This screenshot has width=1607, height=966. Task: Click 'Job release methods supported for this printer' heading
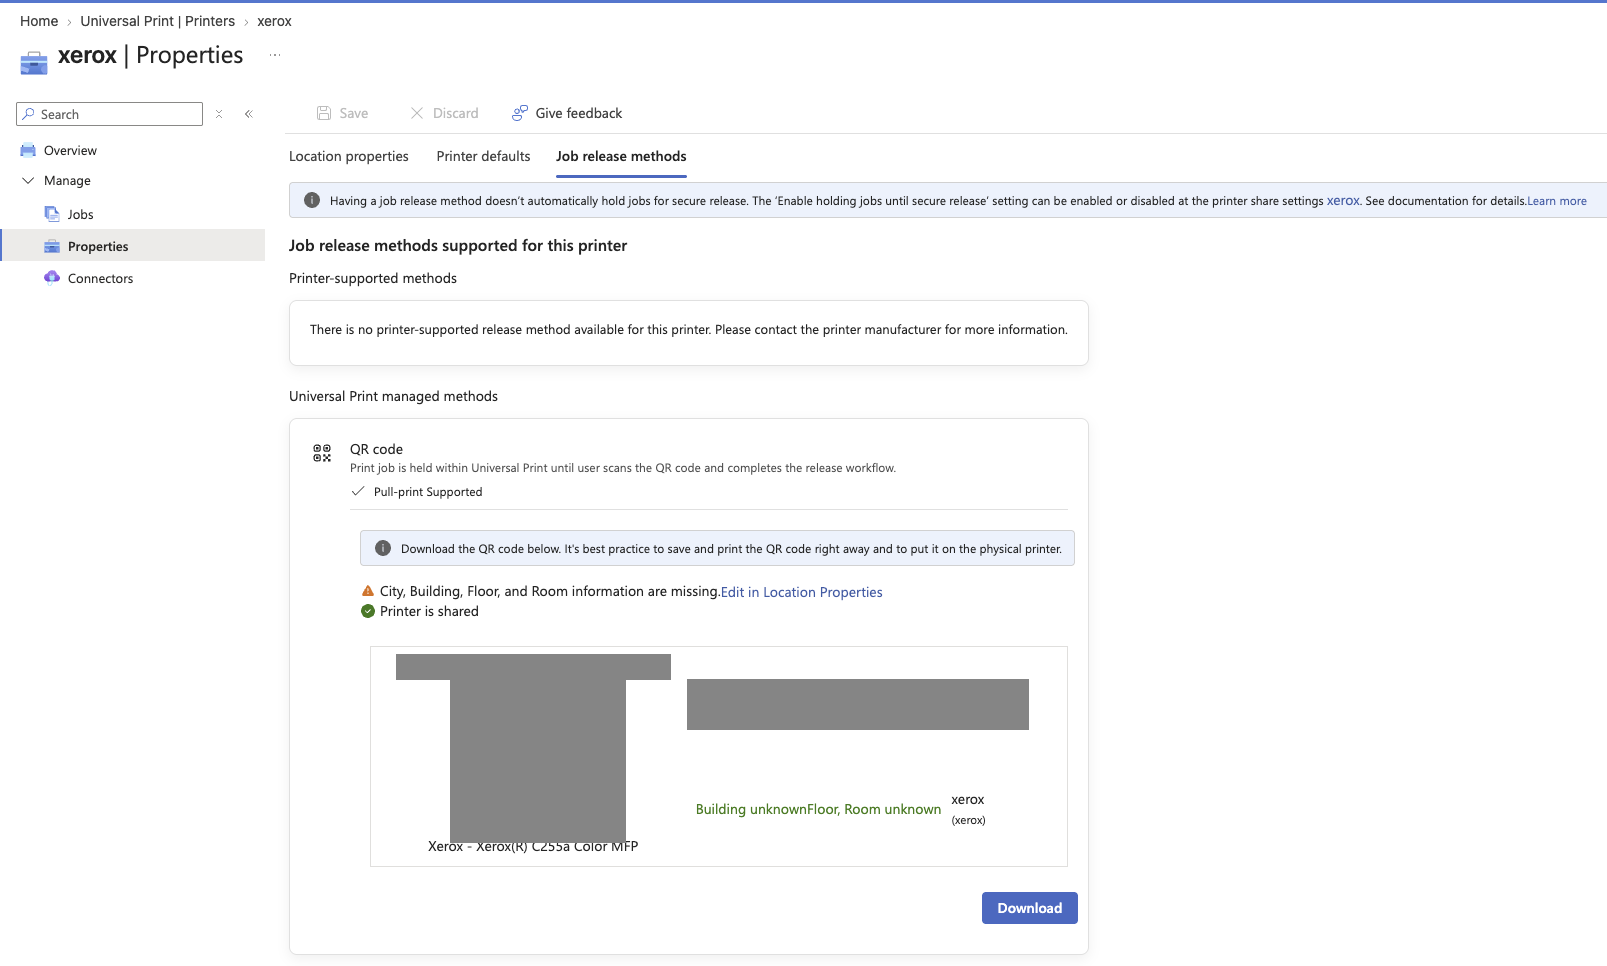(458, 245)
